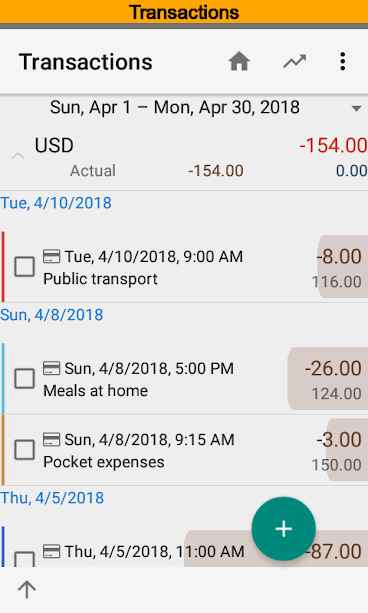The width and height of the screenshot is (368, 613).
Task: Open the date range dropdown arrow
Action: point(356,108)
